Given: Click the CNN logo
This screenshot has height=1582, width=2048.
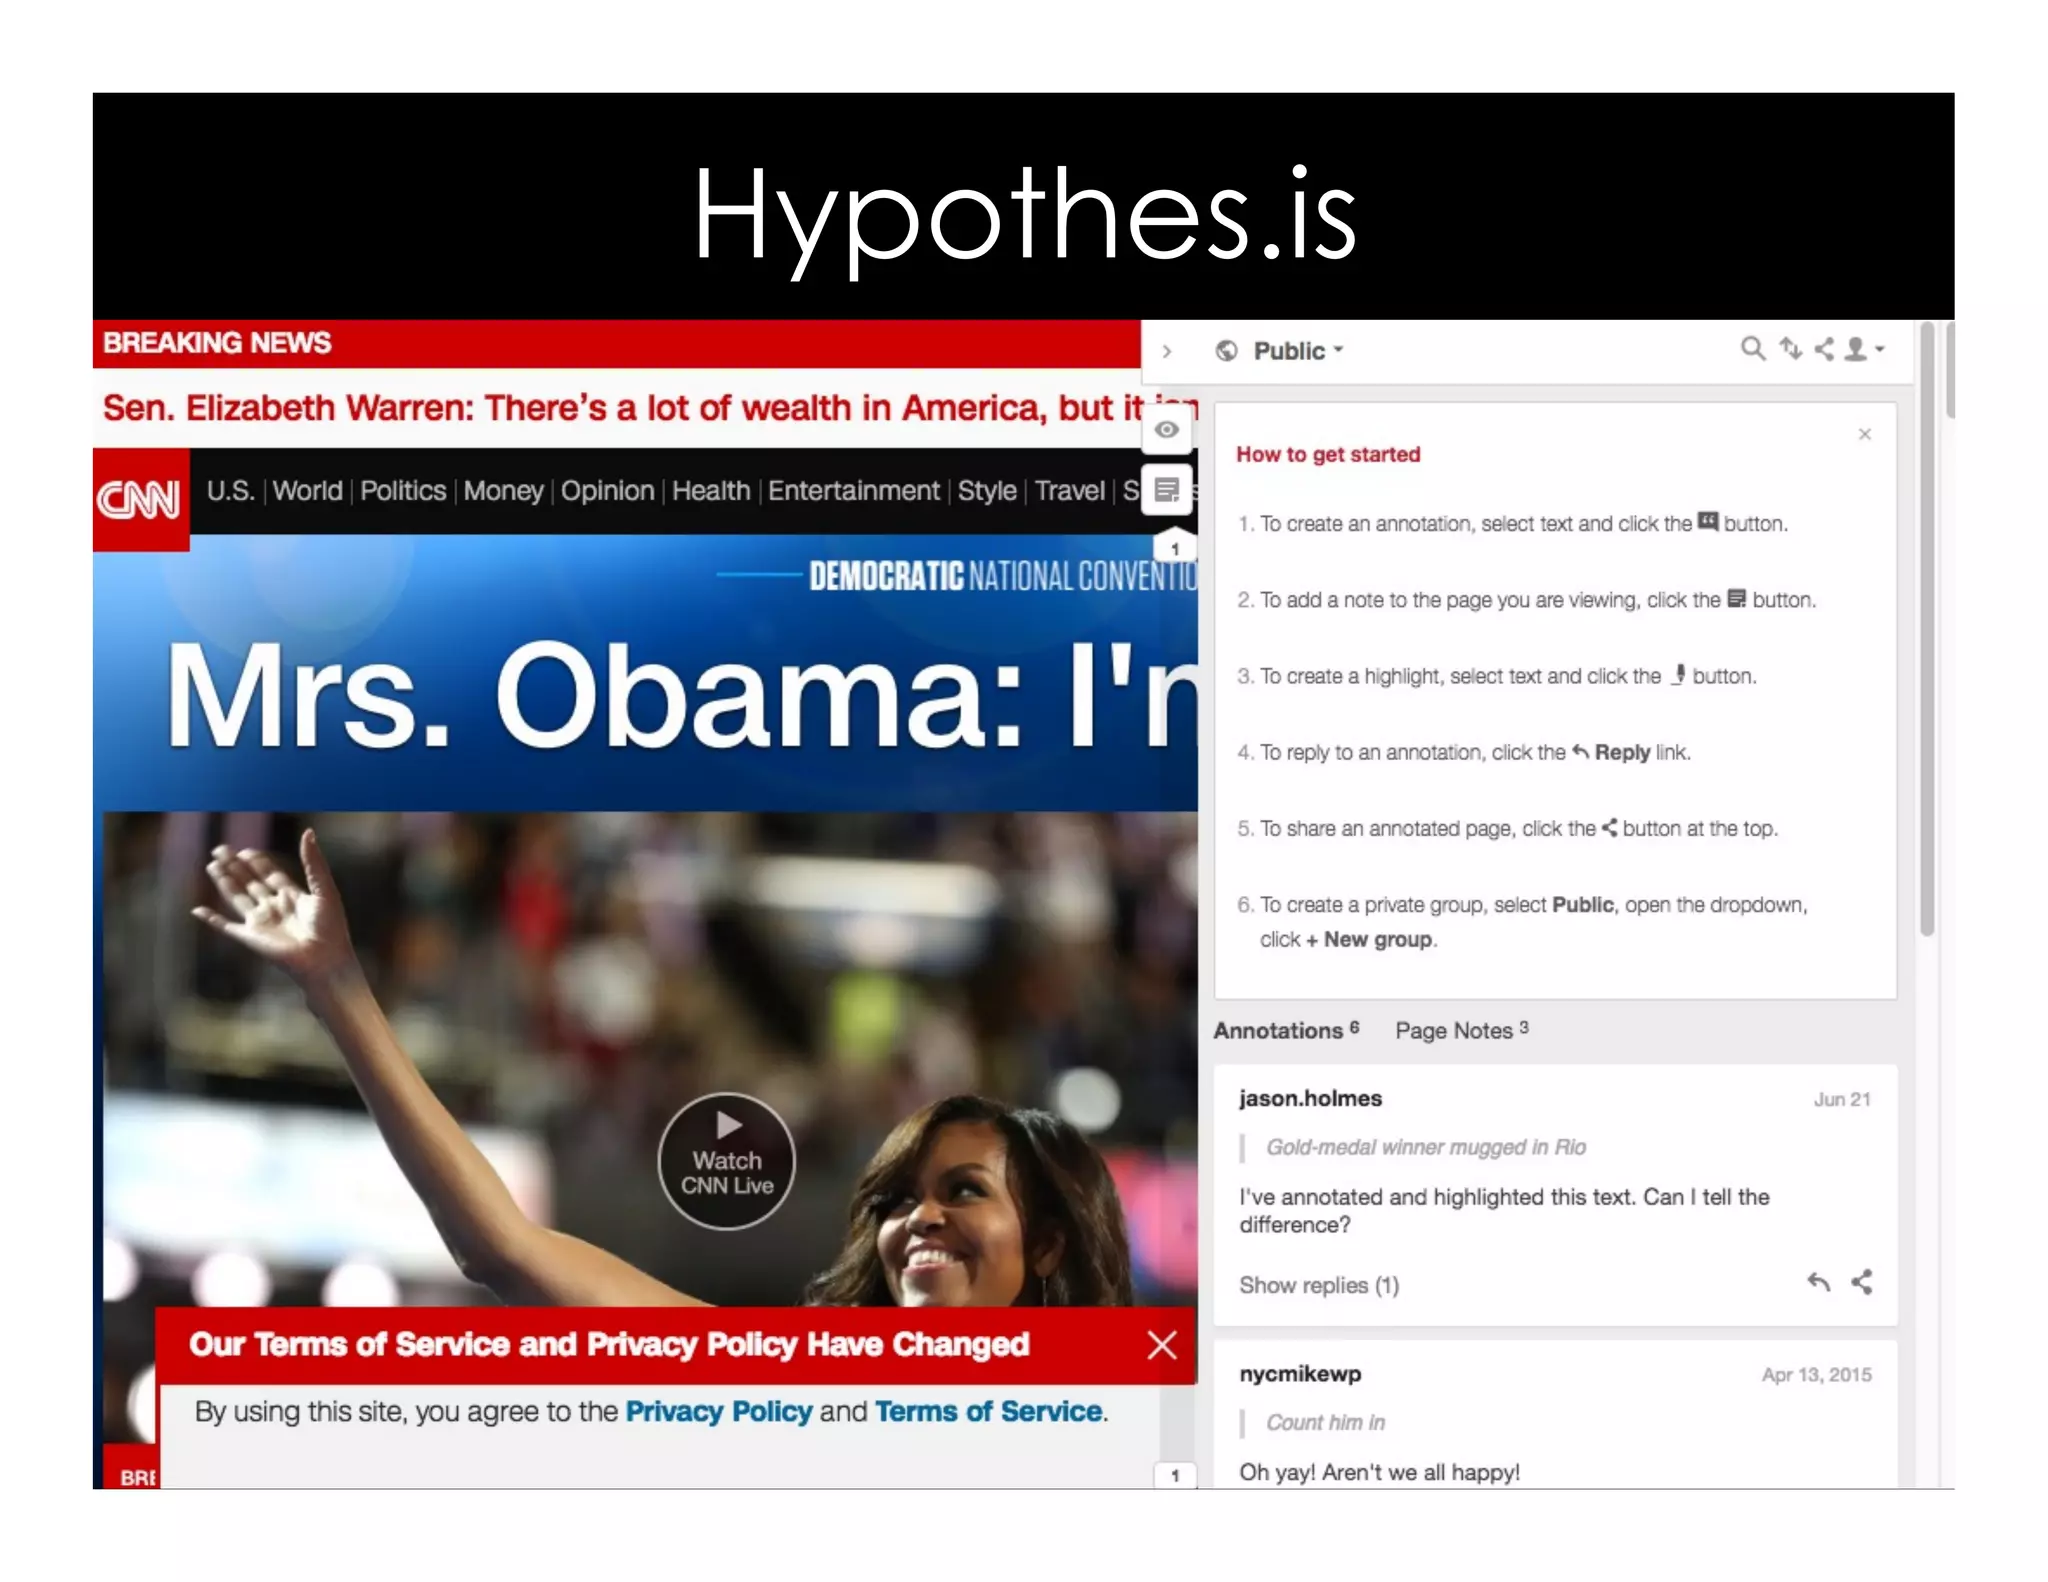Looking at the screenshot, I should click(140, 499).
